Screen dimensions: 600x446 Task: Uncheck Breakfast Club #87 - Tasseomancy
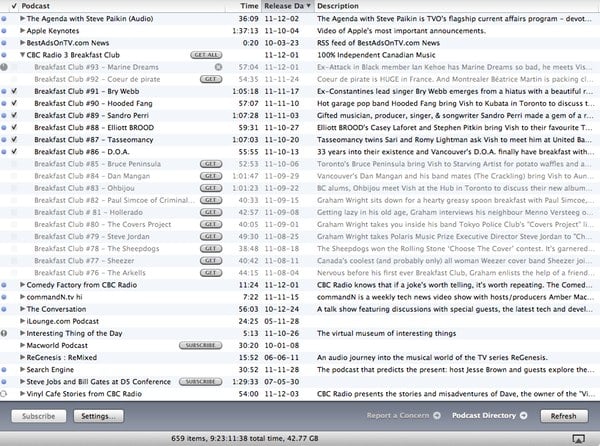click(14, 140)
